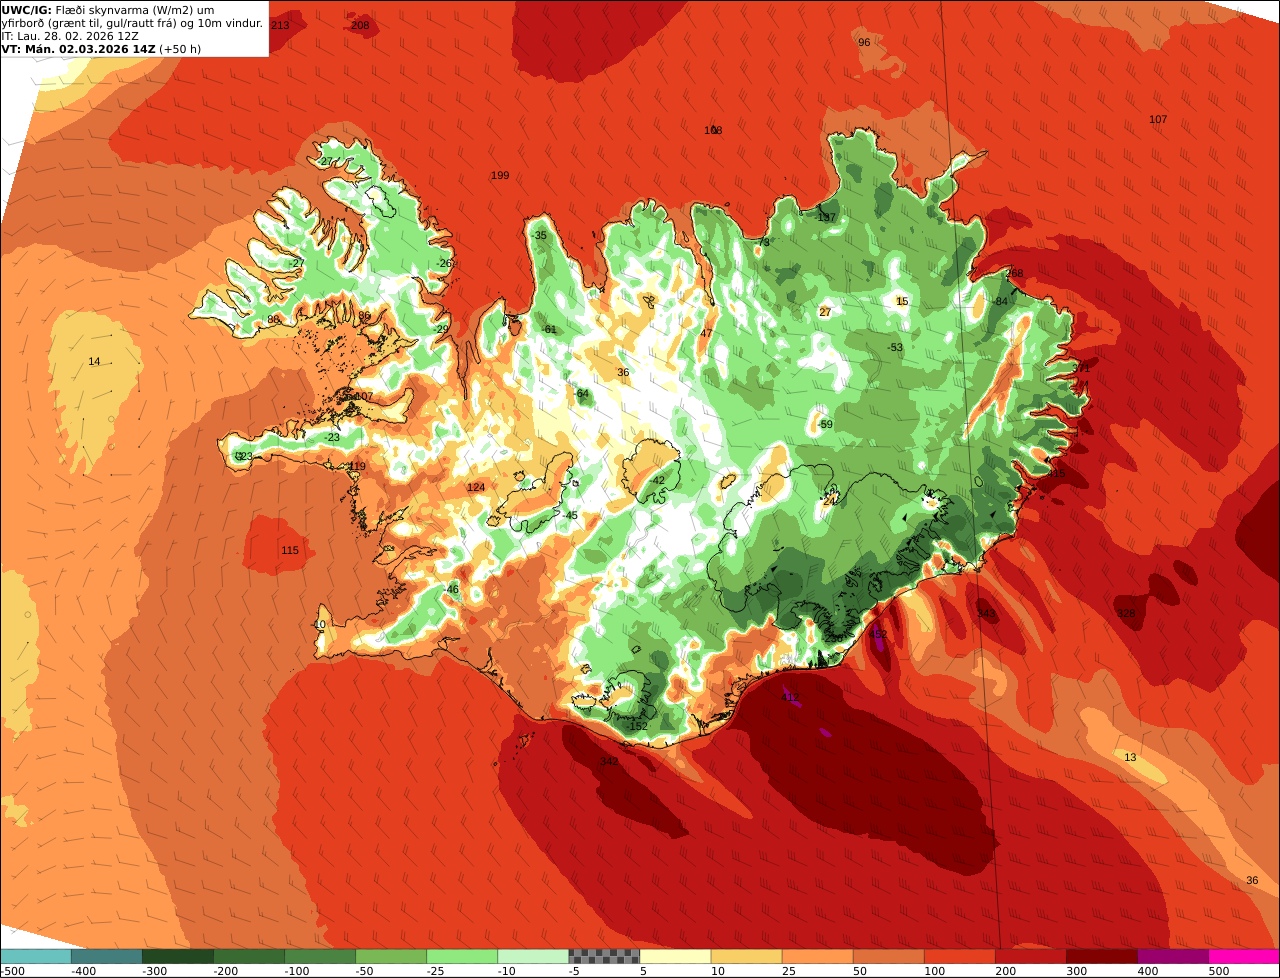Click the magenta swatch right of 500

(x=1243, y=956)
